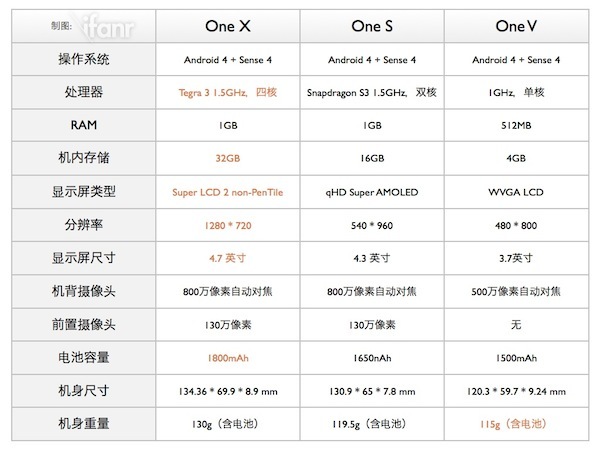Click the 无 front camera cell
This screenshot has width=600, height=450.
(x=516, y=325)
